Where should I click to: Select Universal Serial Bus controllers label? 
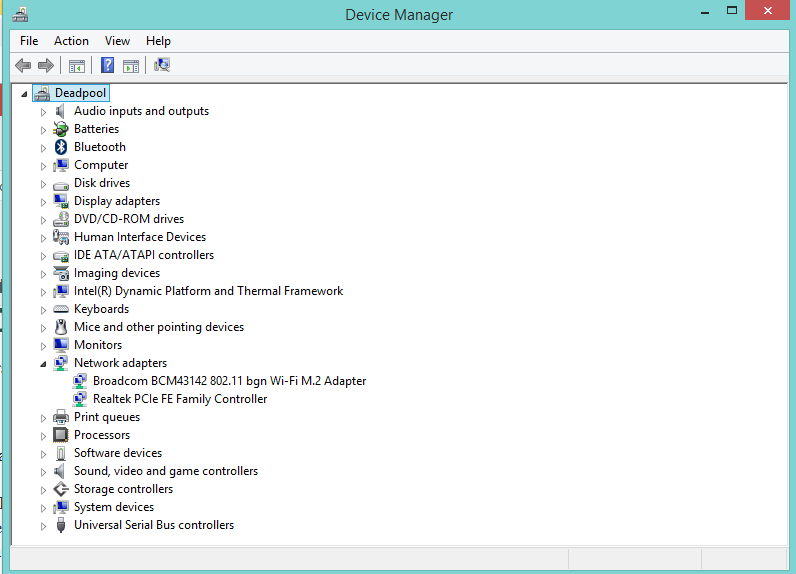point(154,525)
